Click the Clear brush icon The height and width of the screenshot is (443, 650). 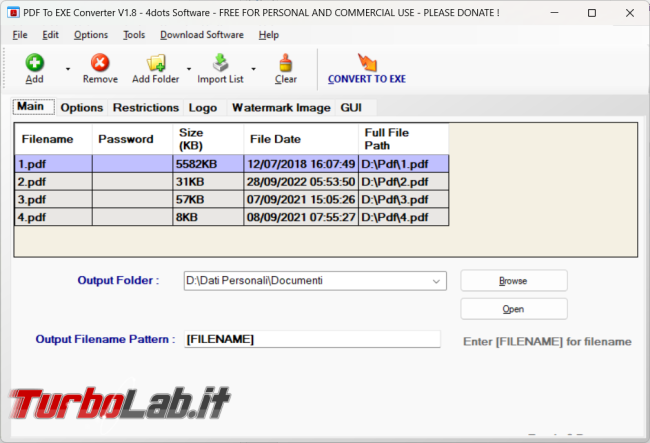[x=286, y=63]
